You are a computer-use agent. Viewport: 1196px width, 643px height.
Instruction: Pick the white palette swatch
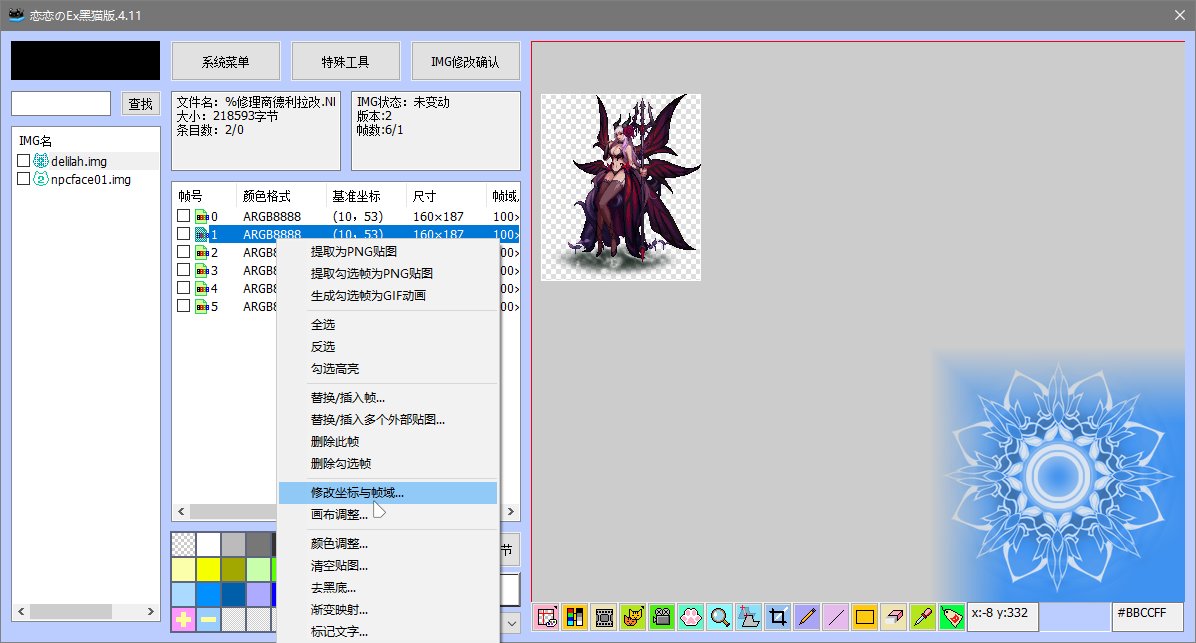pyautogui.click(x=208, y=544)
